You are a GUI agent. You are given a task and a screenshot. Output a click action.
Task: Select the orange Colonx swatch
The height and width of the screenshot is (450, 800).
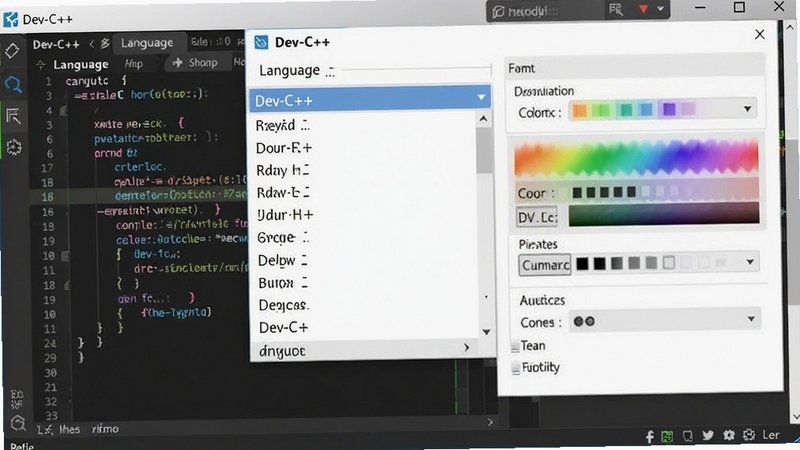tap(579, 110)
